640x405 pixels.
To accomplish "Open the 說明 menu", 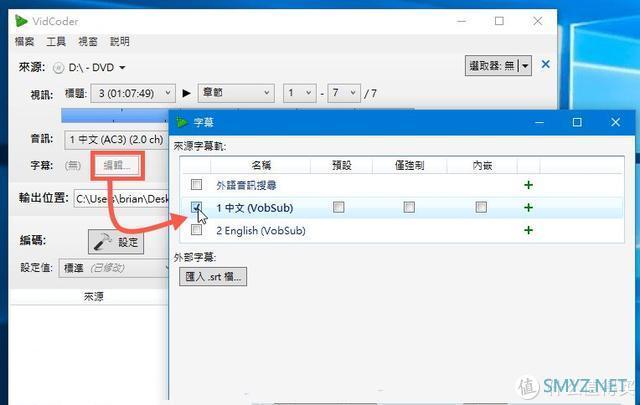I will click(x=120, y=41).
